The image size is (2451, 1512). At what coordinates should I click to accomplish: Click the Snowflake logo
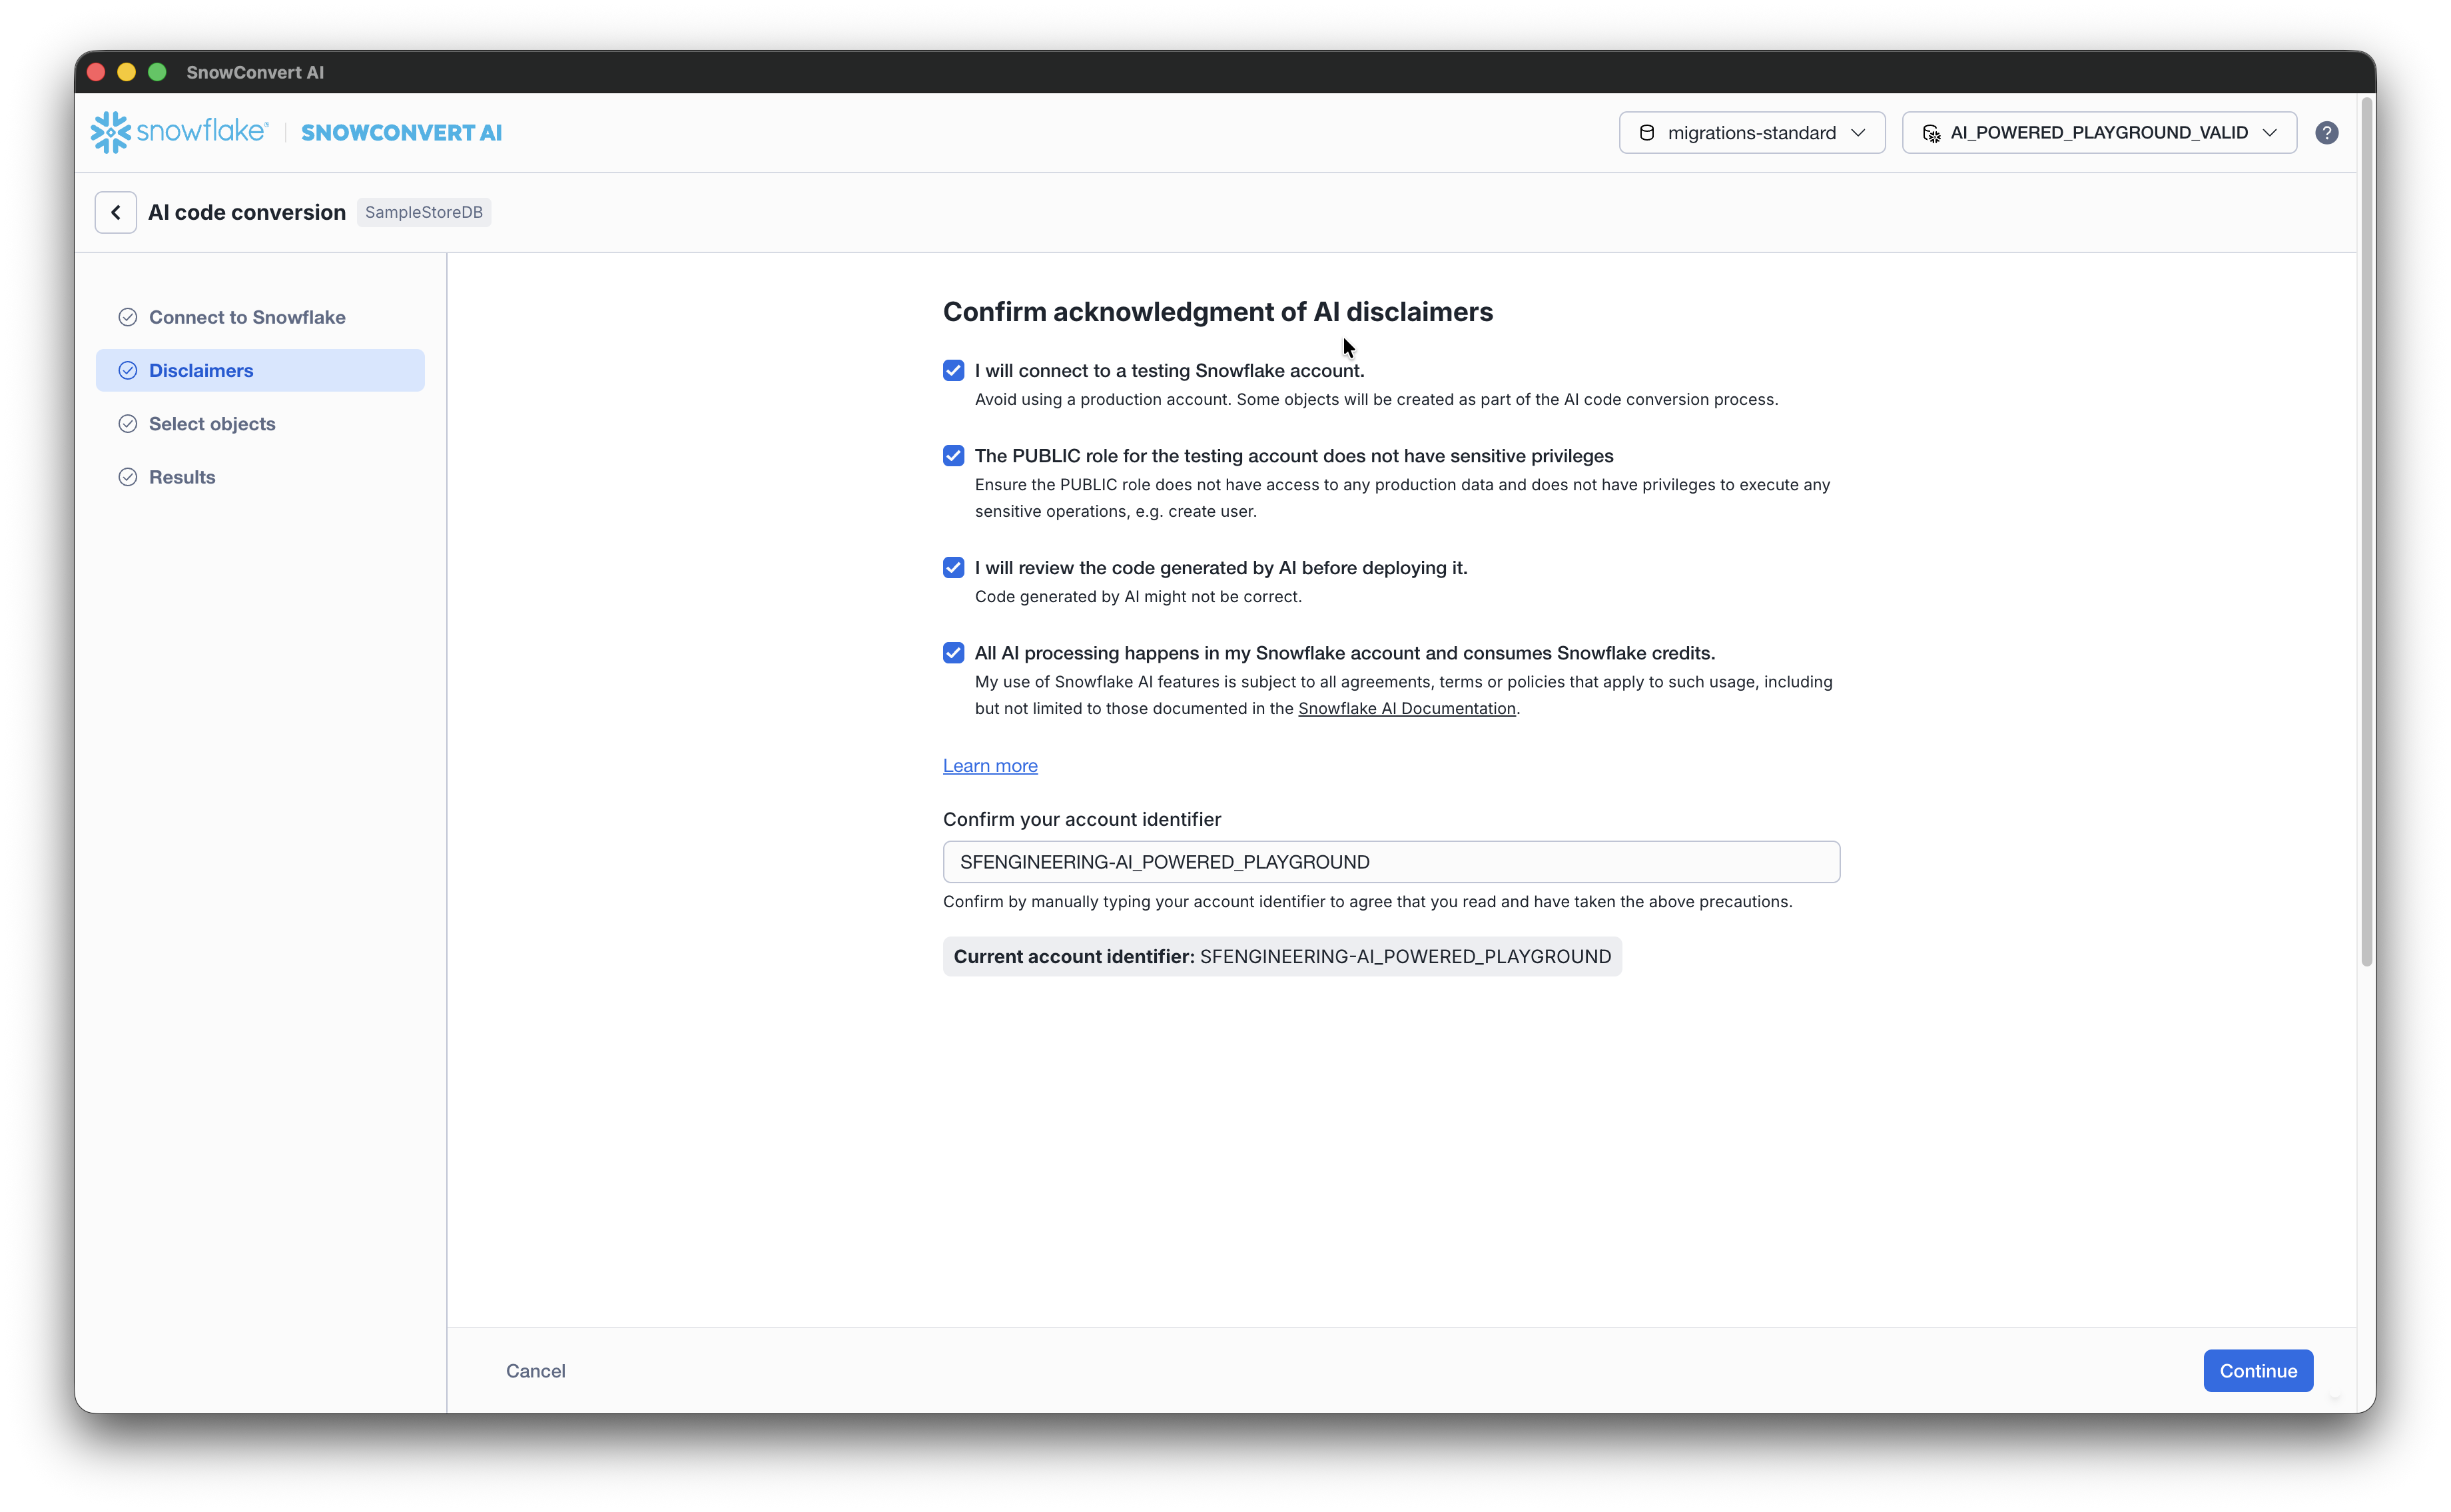(x=180, y=132)
